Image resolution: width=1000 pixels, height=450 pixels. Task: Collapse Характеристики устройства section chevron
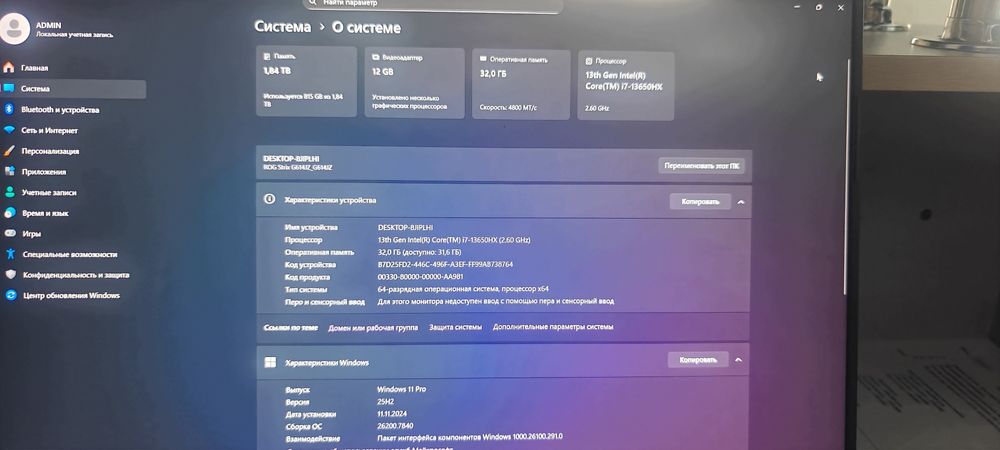740,201
